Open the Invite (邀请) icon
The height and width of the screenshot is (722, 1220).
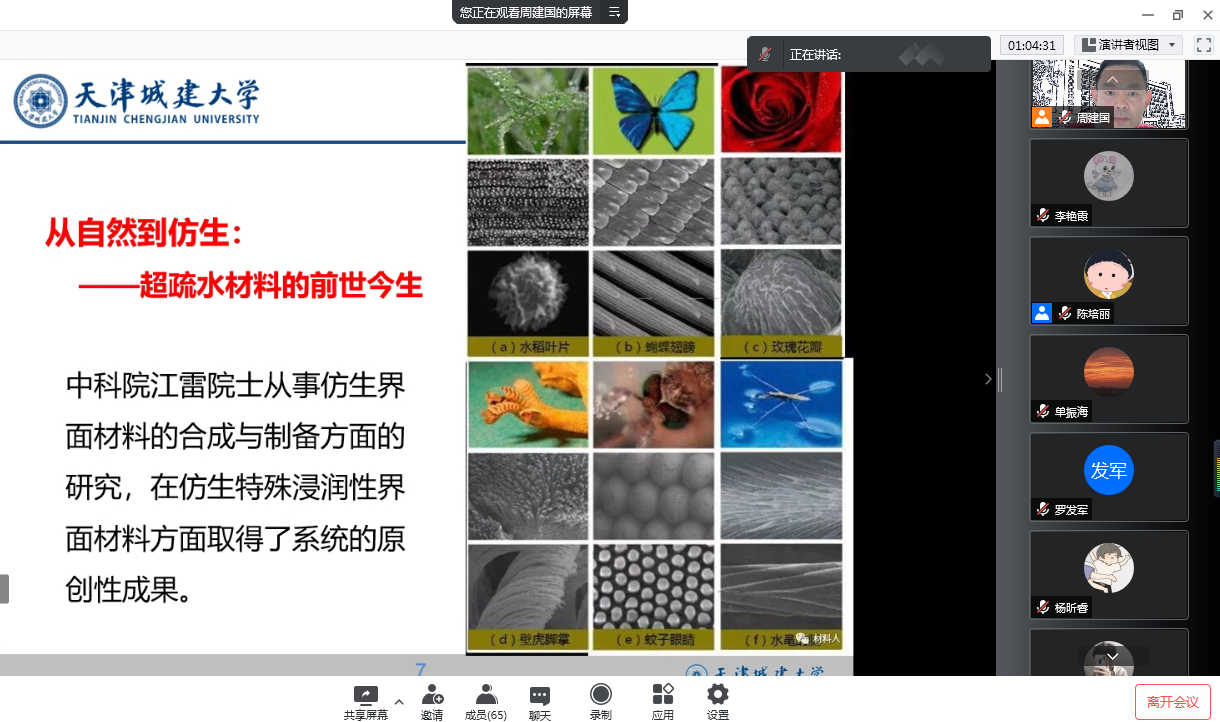[432, 695]
